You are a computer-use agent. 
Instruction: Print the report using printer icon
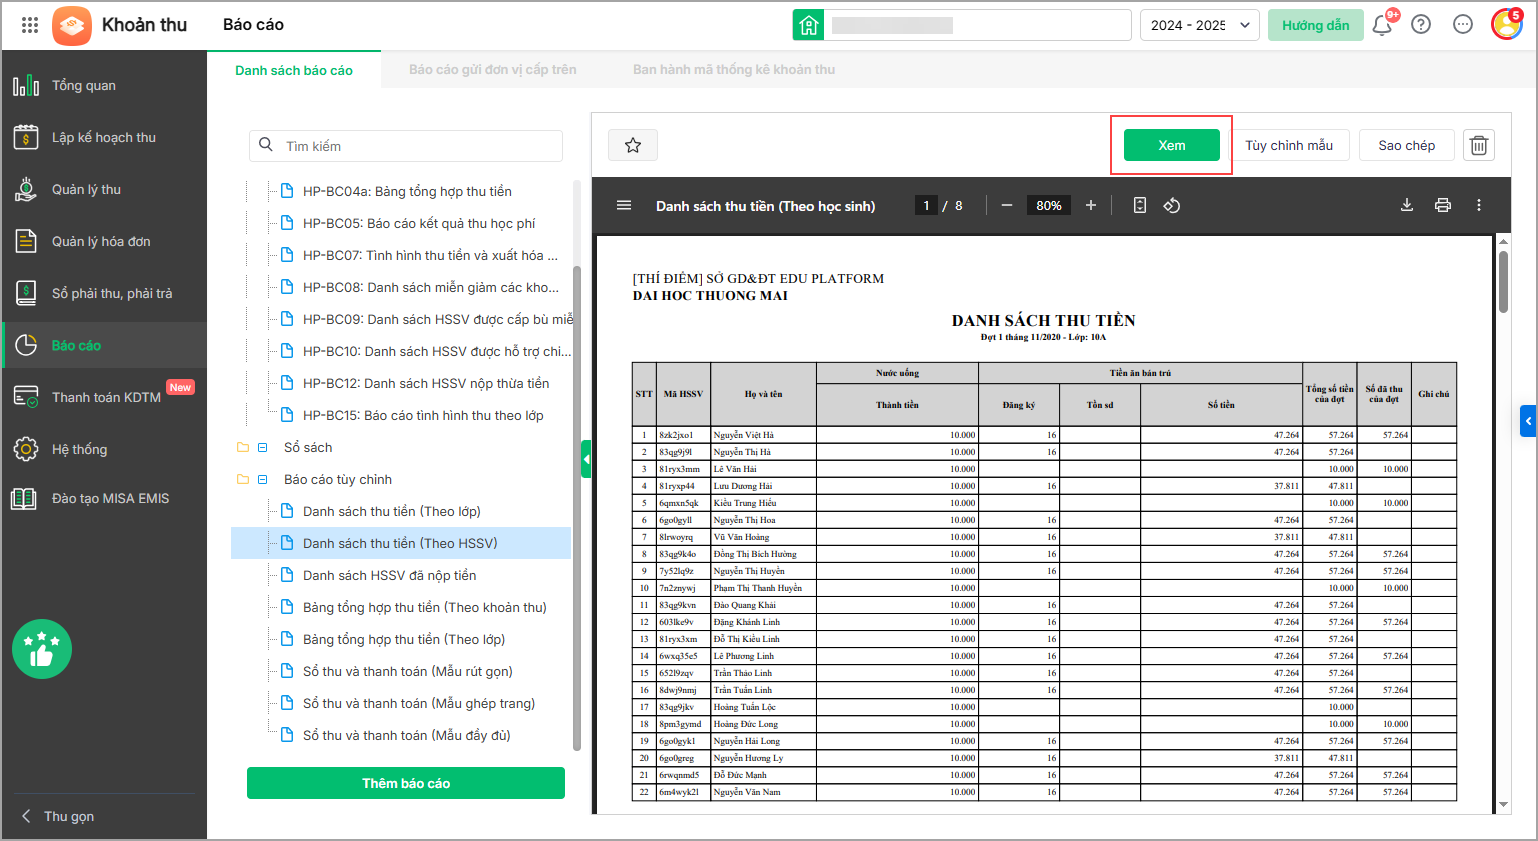[1442, 205]
